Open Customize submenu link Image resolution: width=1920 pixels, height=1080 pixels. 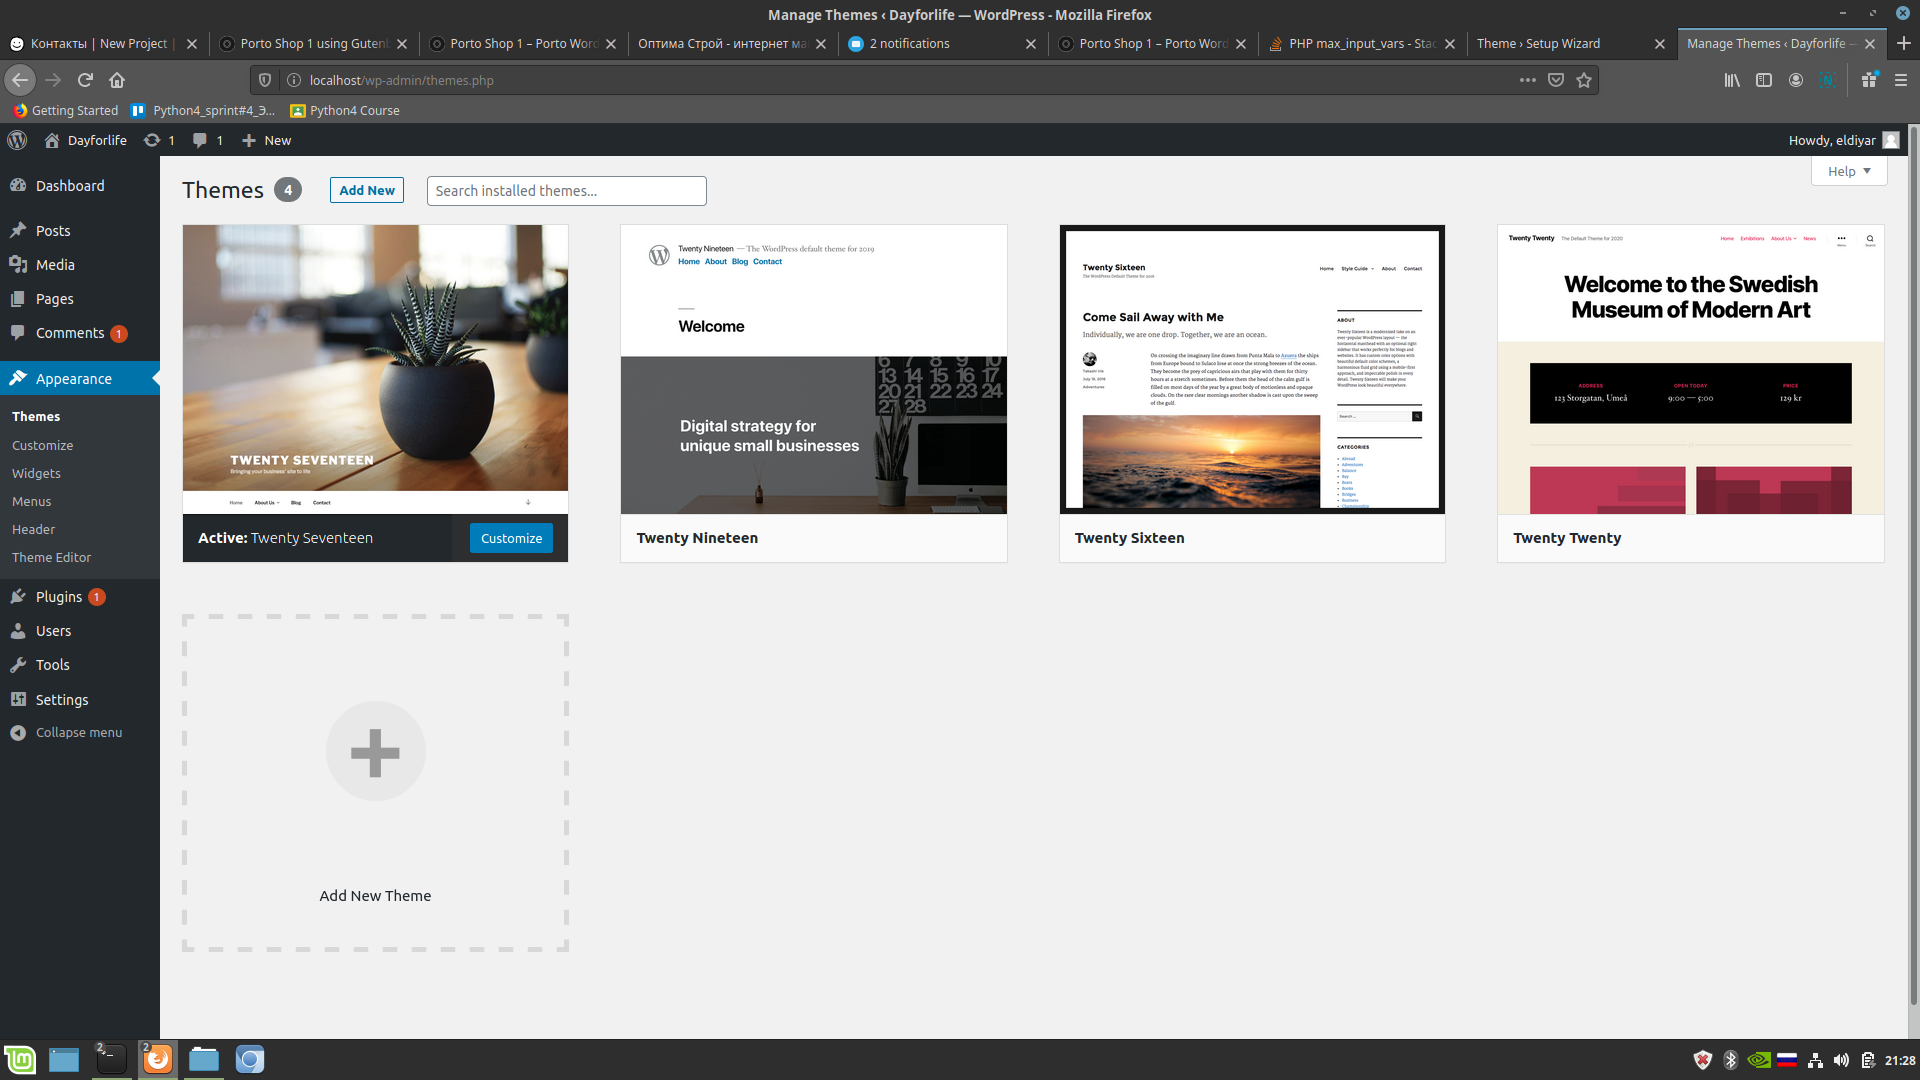(x=42, y=445)
